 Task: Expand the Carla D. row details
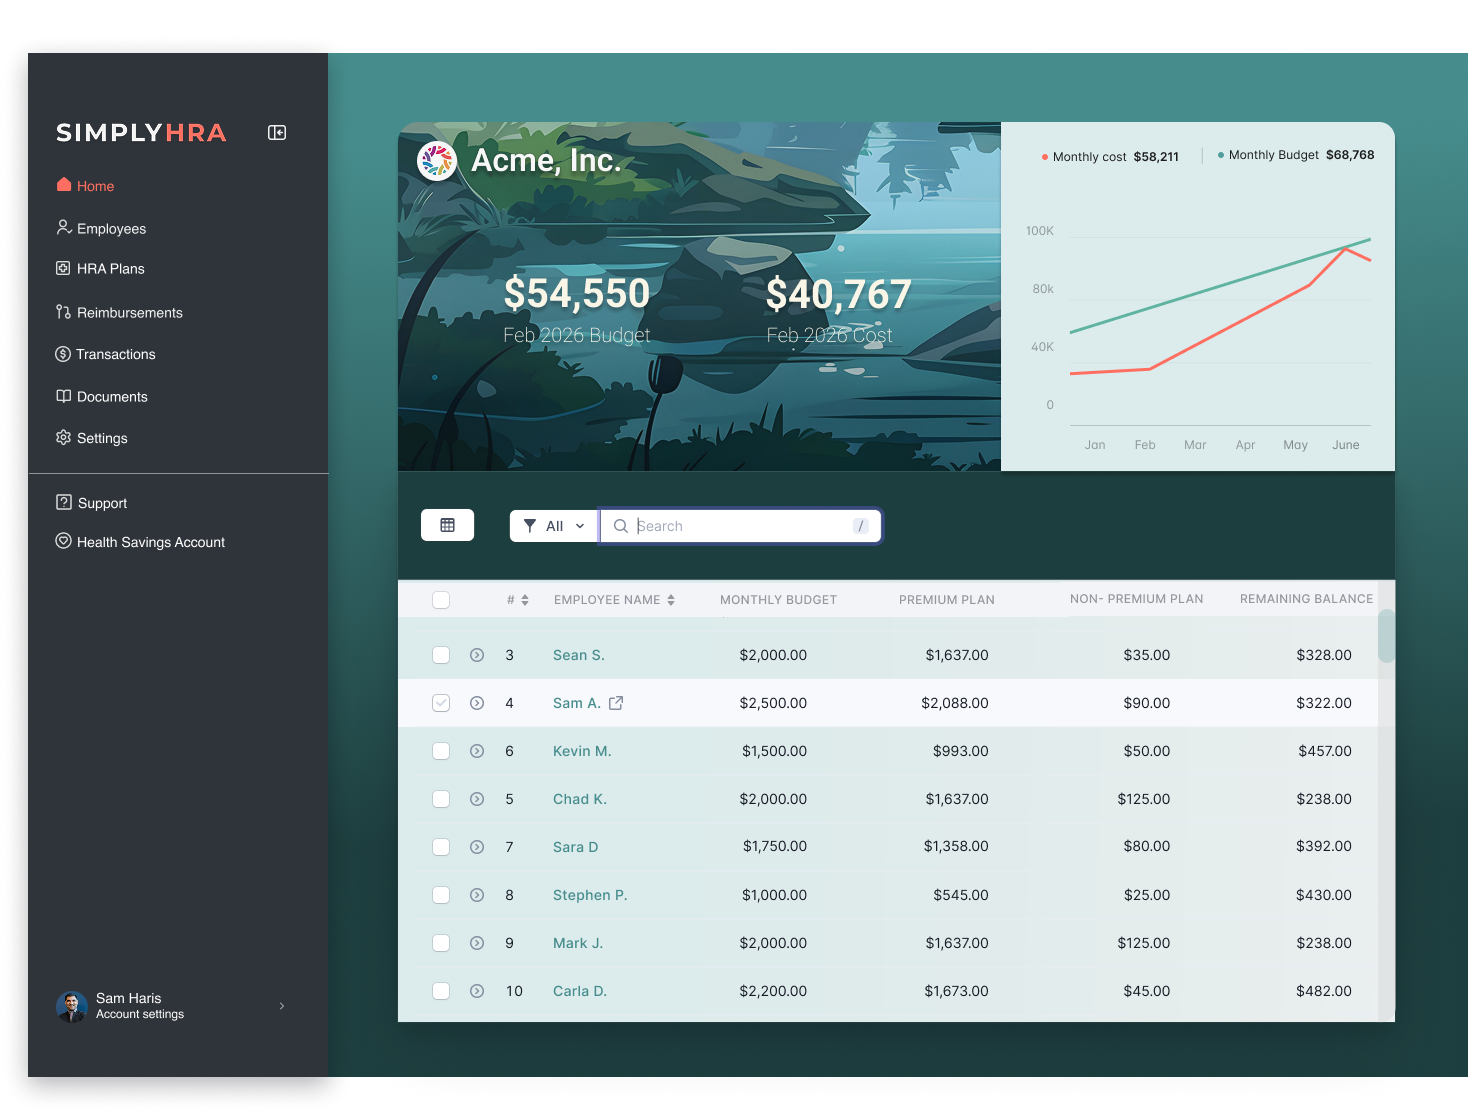click(x=477, y=991)
